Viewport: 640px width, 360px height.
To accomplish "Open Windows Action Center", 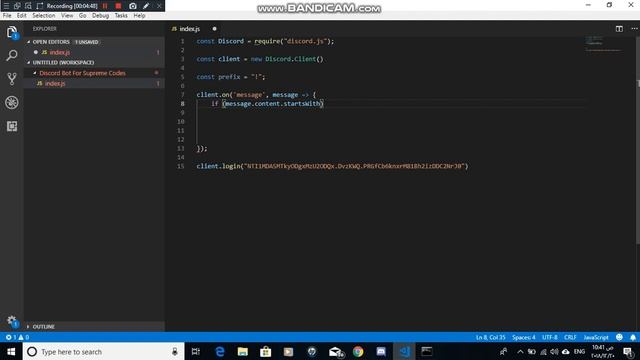I will tap(628, 351).
